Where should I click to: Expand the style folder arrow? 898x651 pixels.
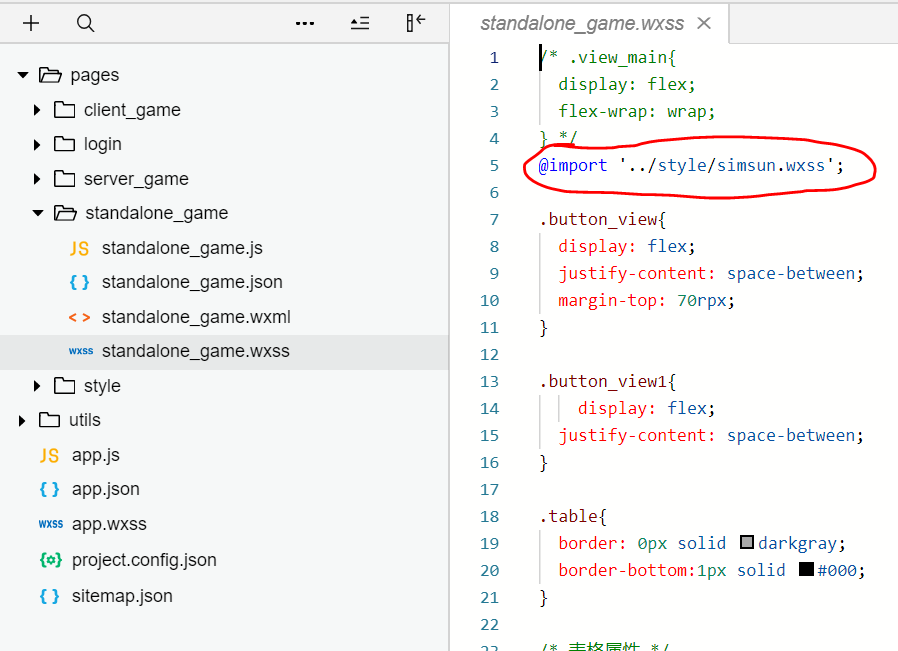click(37, 386)
